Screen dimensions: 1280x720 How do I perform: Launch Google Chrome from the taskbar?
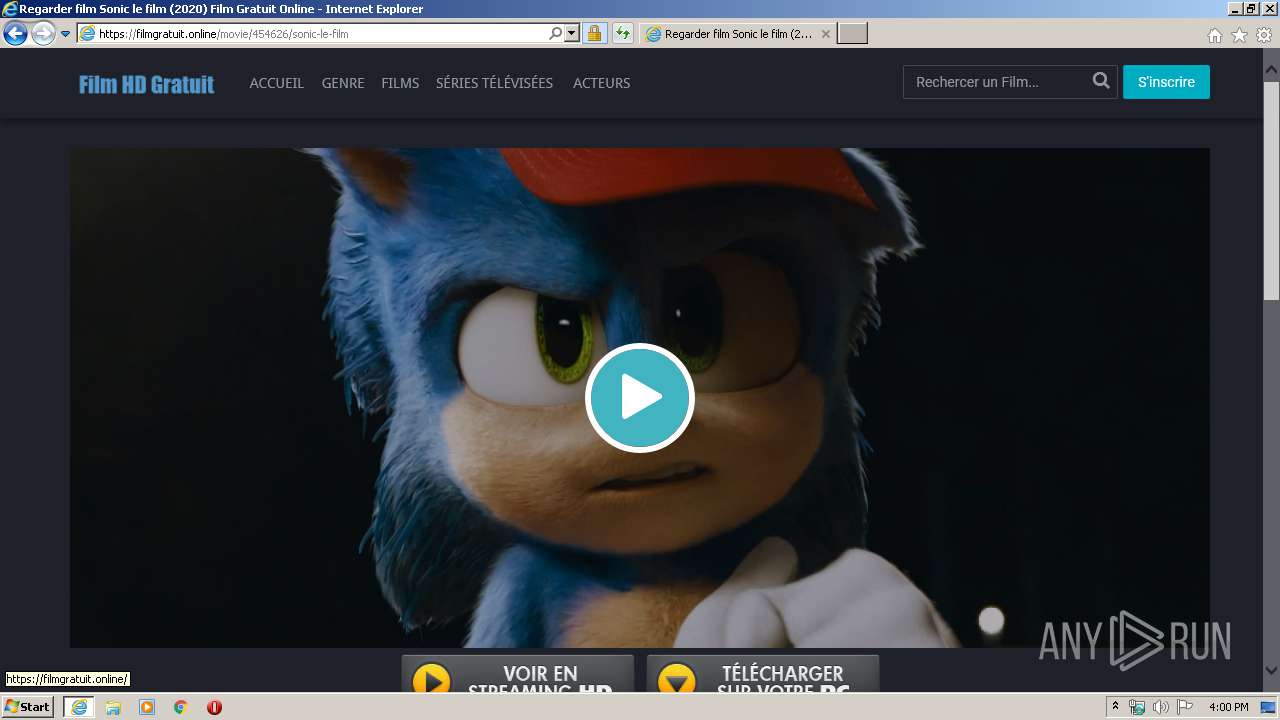pos(181,707)
